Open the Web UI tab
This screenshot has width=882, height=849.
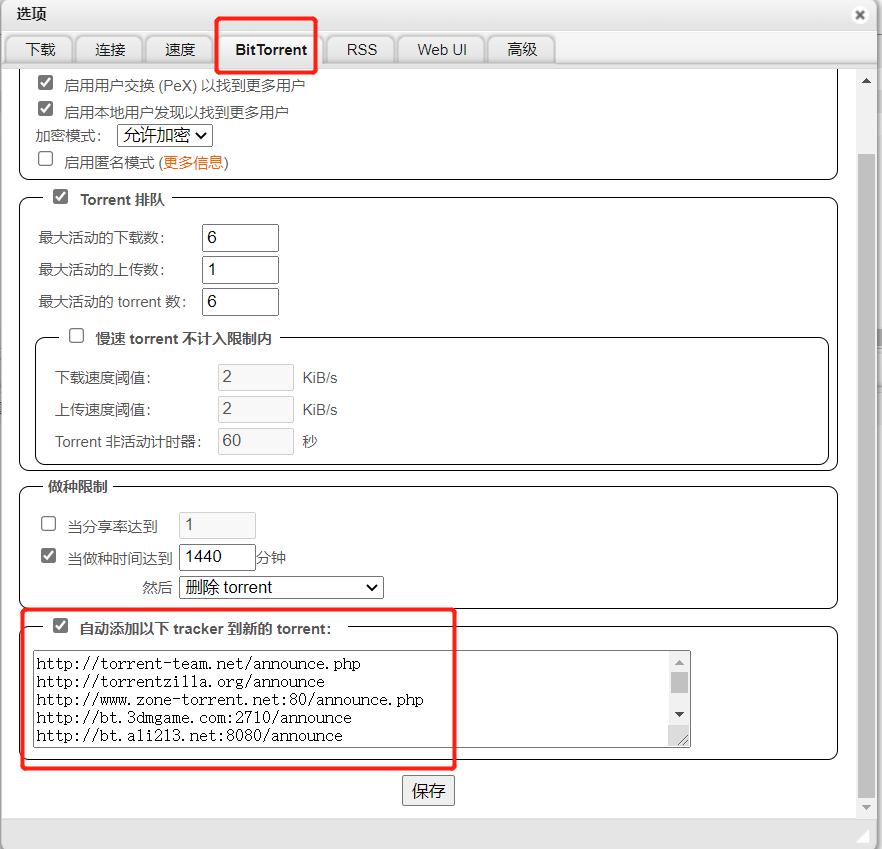[x=440, y=48]
